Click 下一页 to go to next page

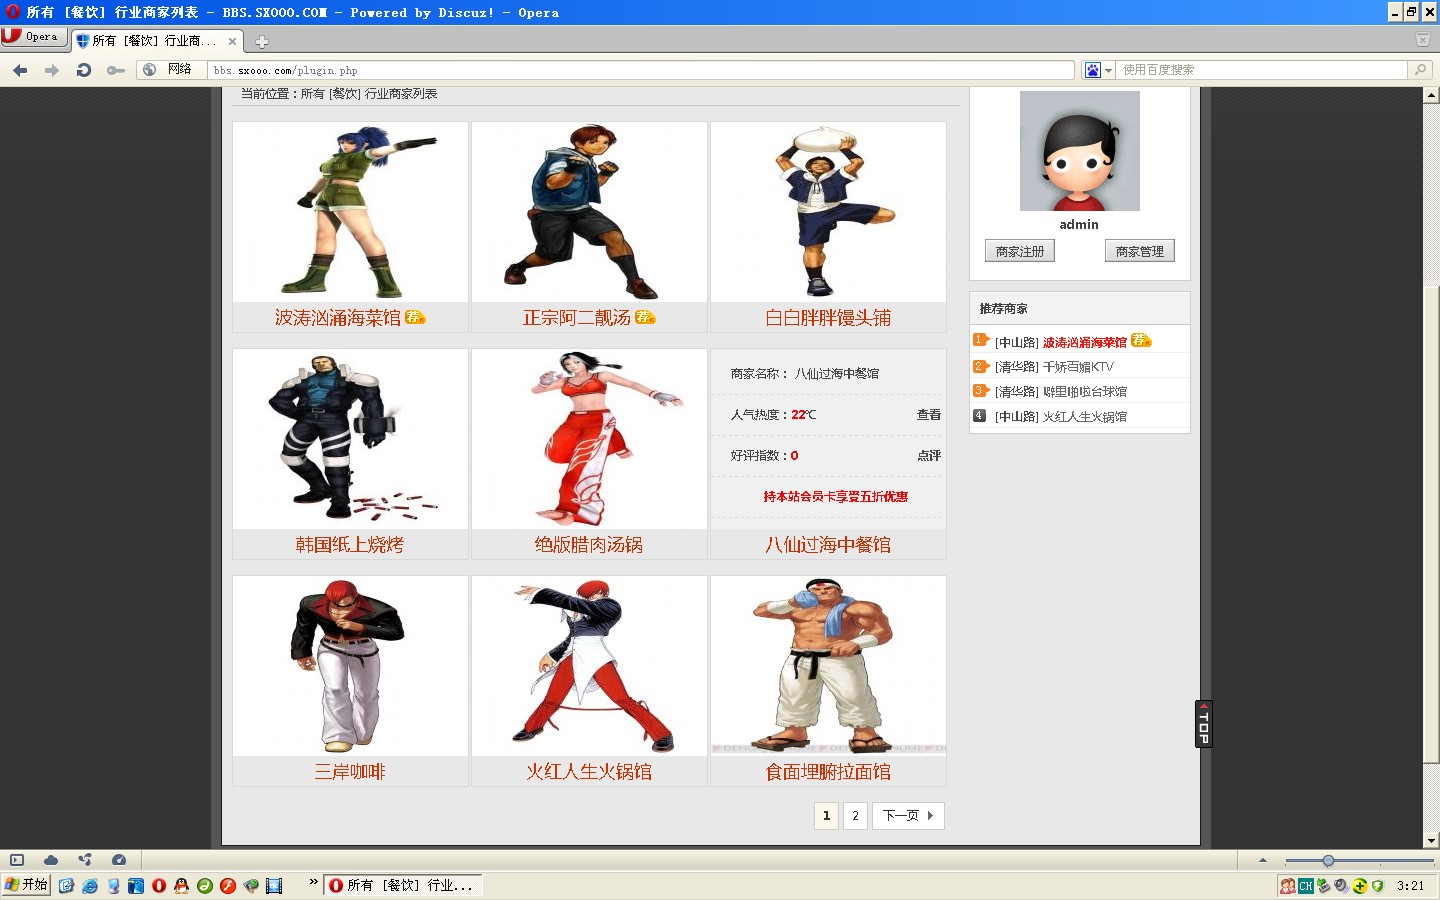908,816
